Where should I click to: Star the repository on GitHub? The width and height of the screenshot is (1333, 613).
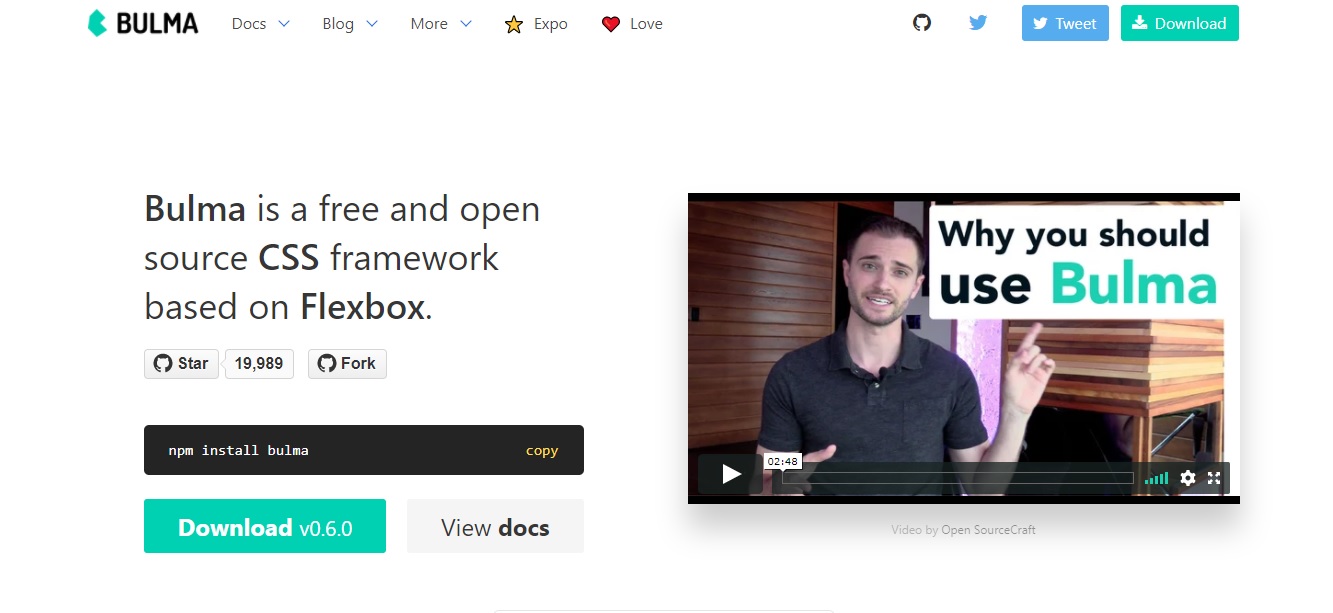[x=181, y=364]
